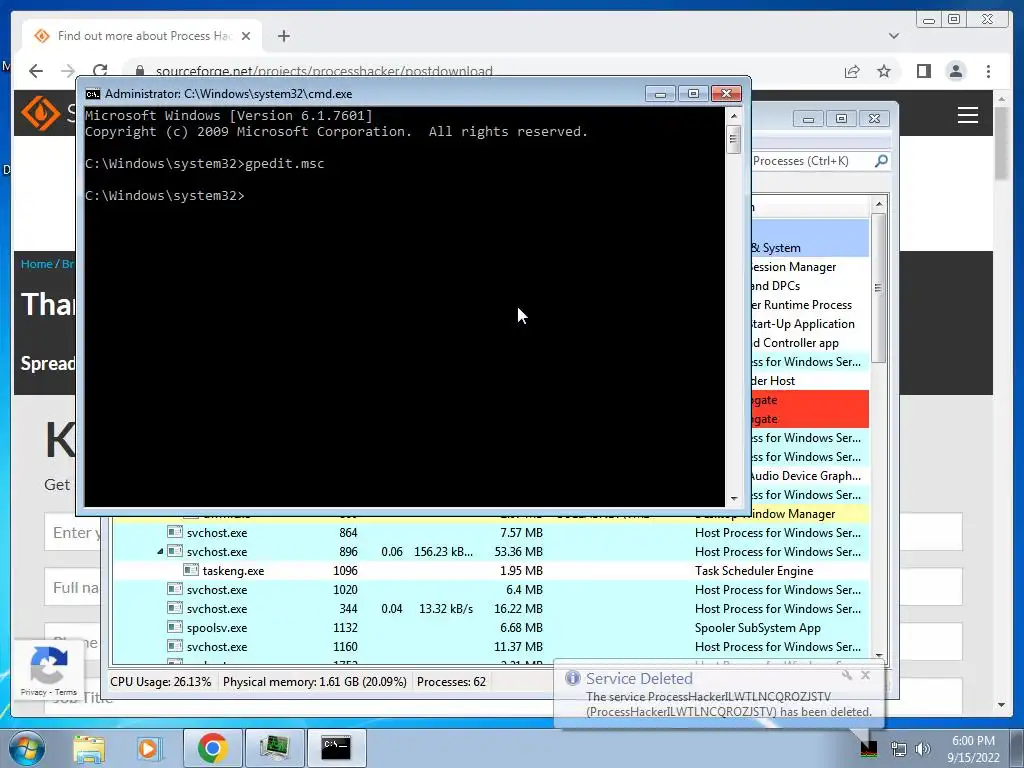Screen dimensions: 1024x768
Task: Select the svchost.exe row with PID 864
Action: (490, 533)
